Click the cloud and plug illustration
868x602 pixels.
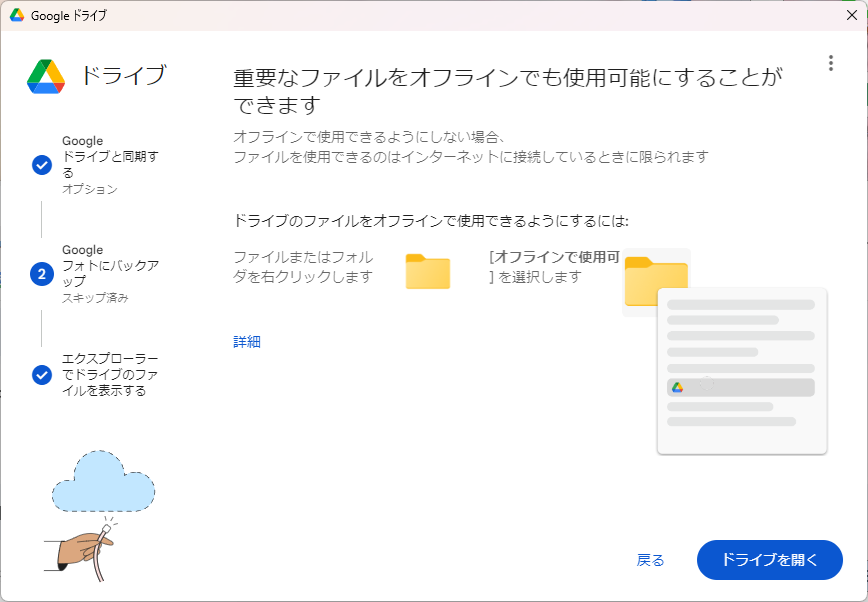[x=102, y=515]
